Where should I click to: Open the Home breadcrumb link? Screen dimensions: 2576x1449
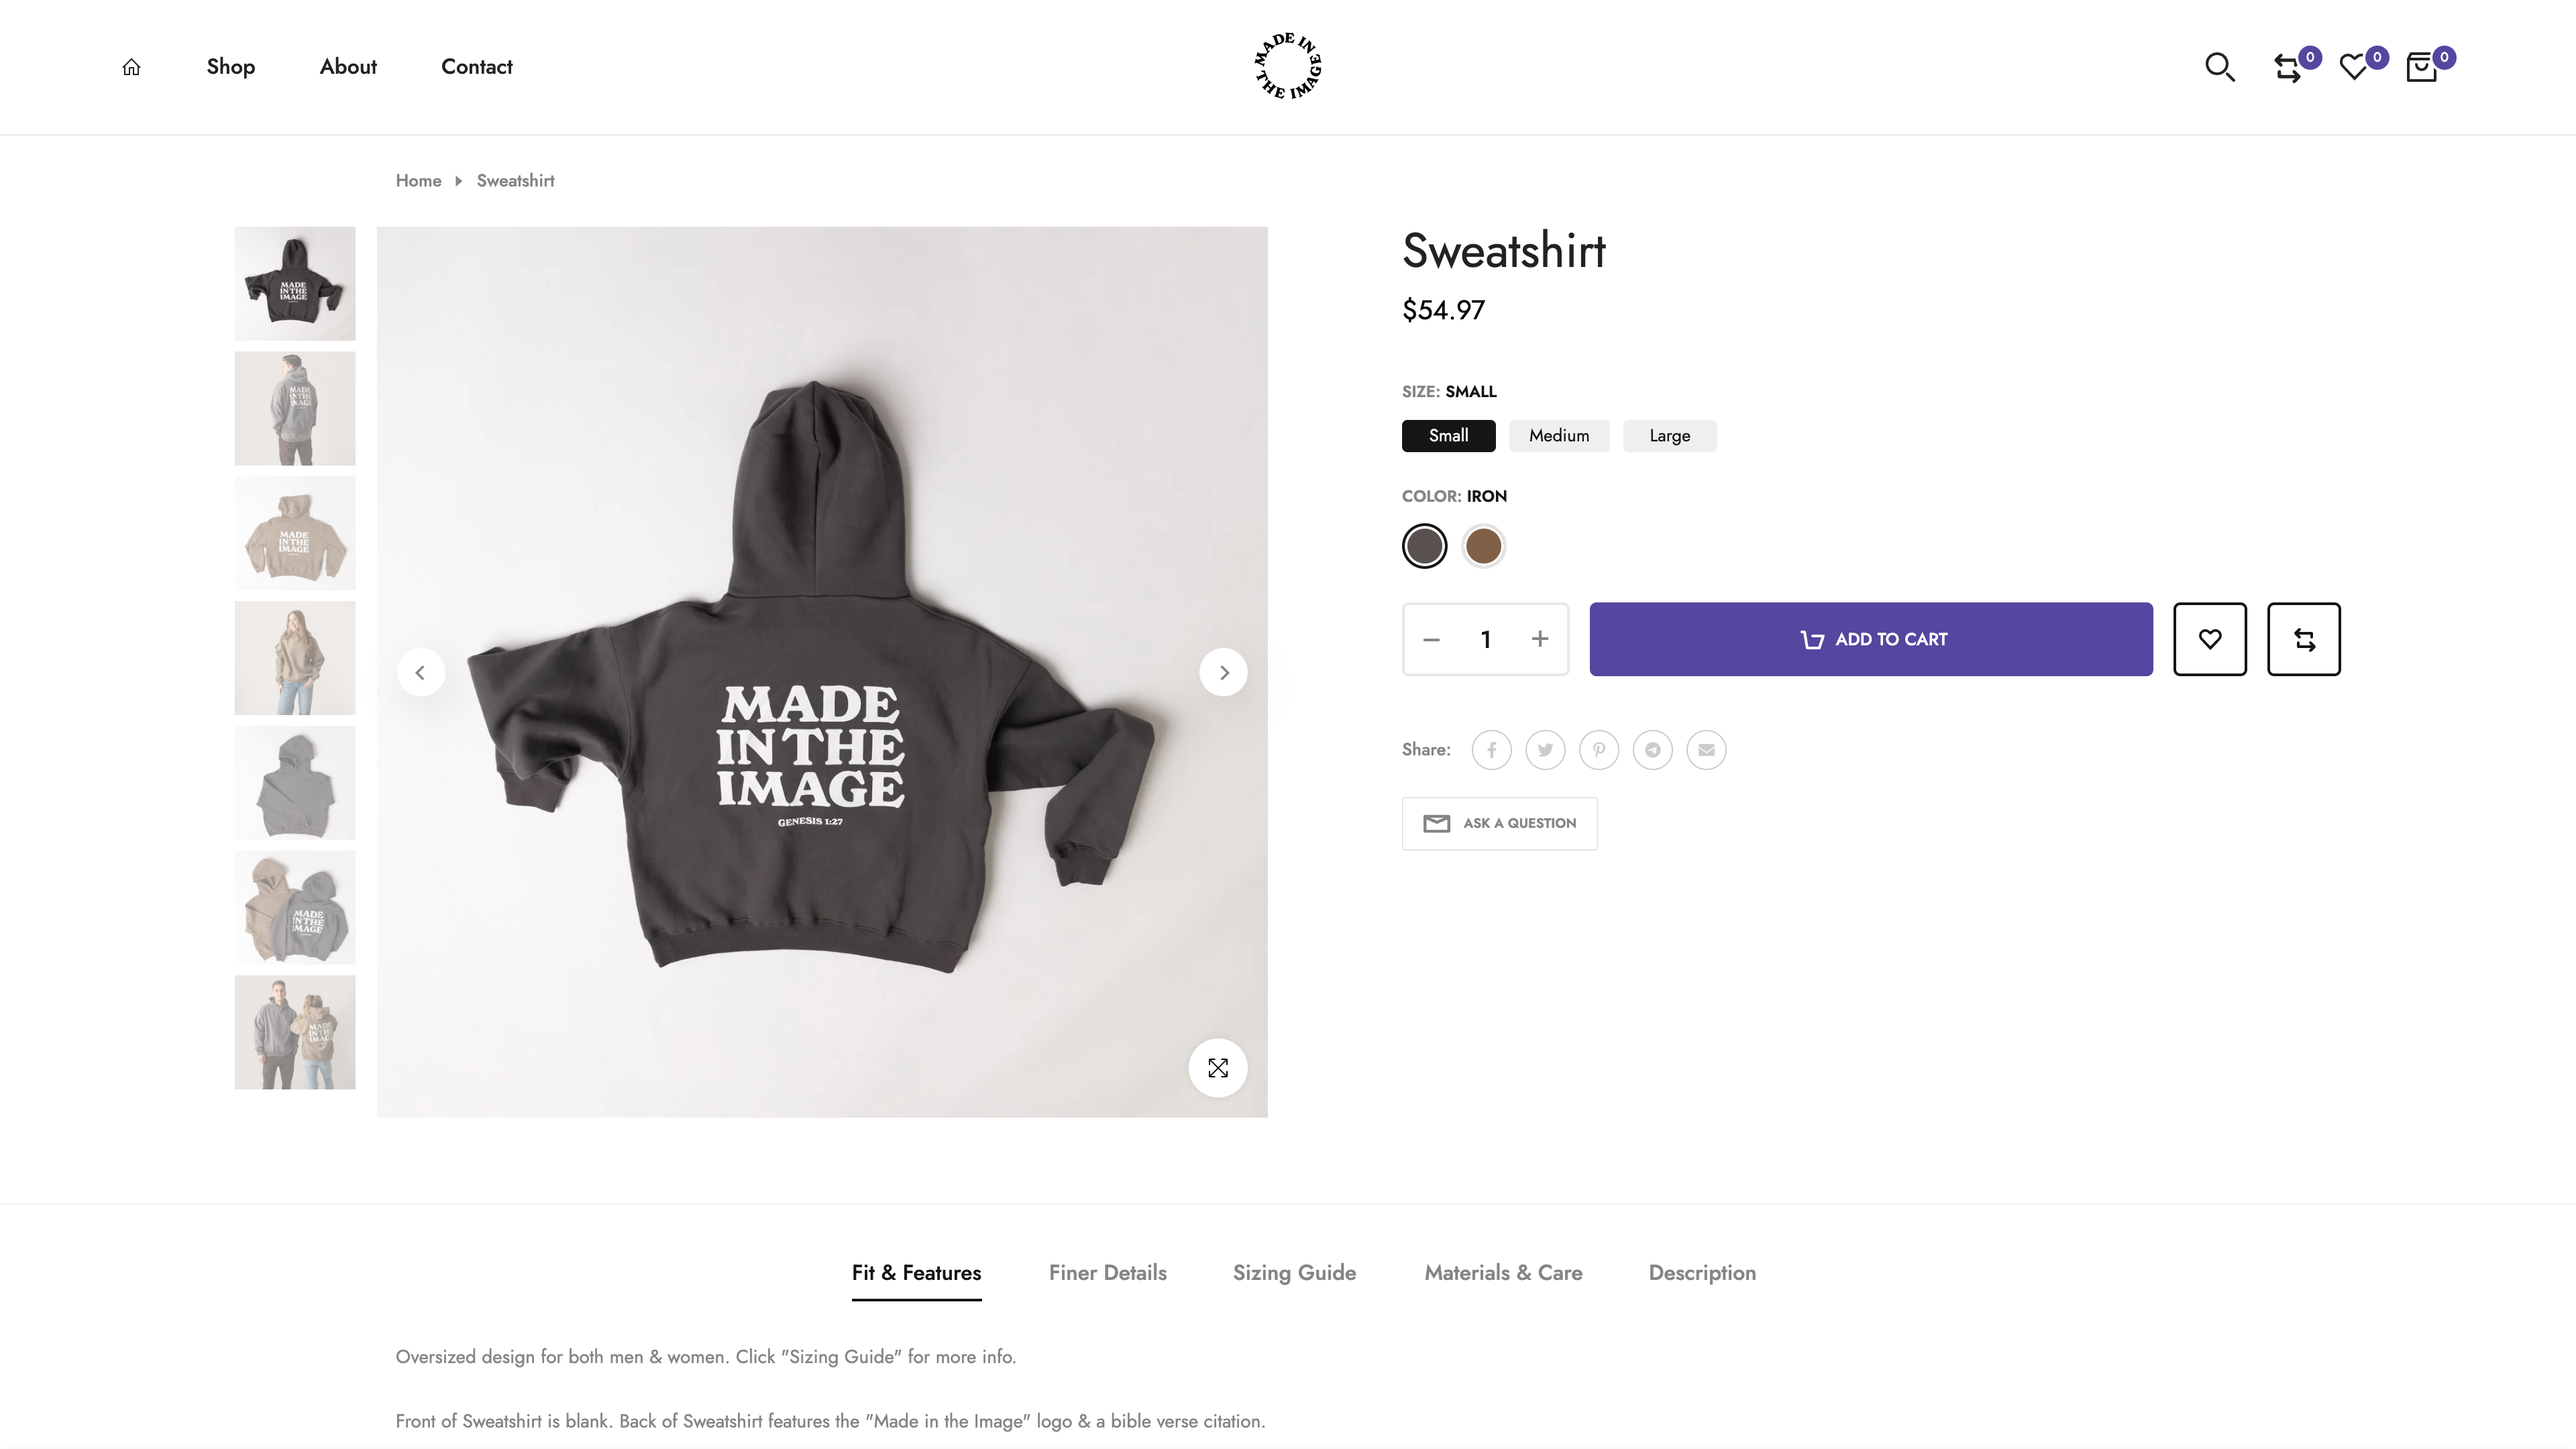[418, 180]
